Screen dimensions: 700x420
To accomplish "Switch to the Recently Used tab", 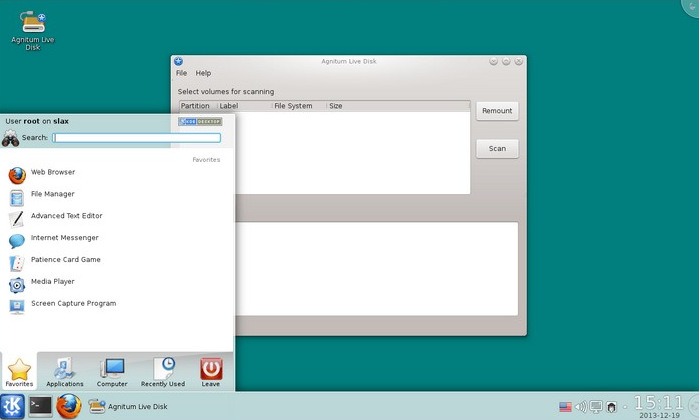I will (163, 372).
